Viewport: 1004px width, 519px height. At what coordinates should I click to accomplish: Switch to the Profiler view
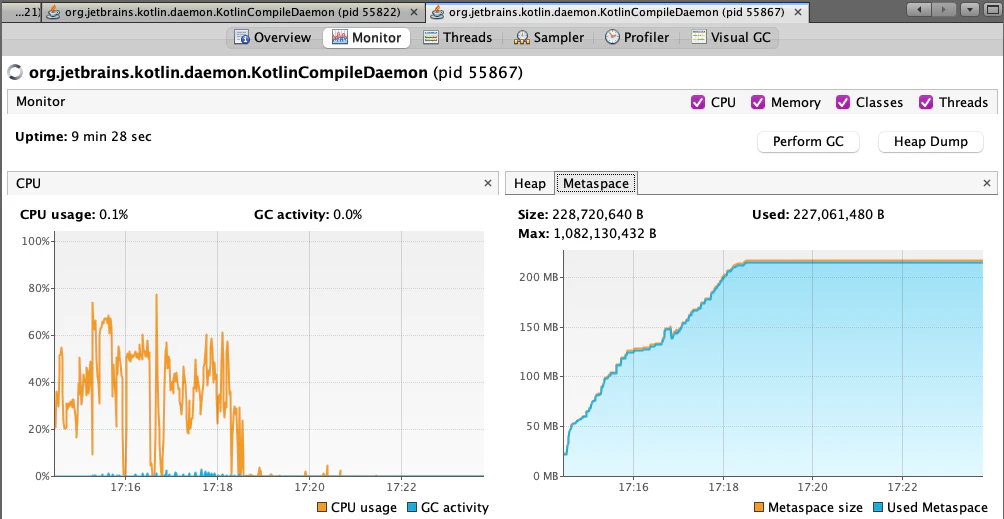tap(637, 38)
